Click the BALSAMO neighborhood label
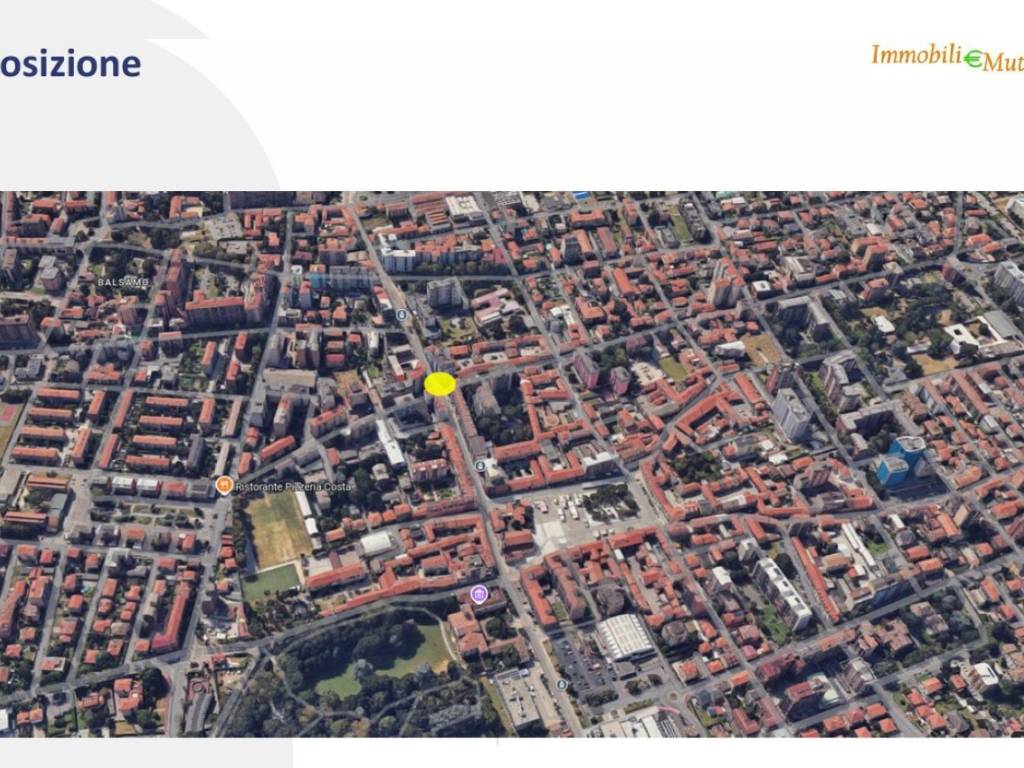The image size is (1024, 768). [x=122, y=283]
